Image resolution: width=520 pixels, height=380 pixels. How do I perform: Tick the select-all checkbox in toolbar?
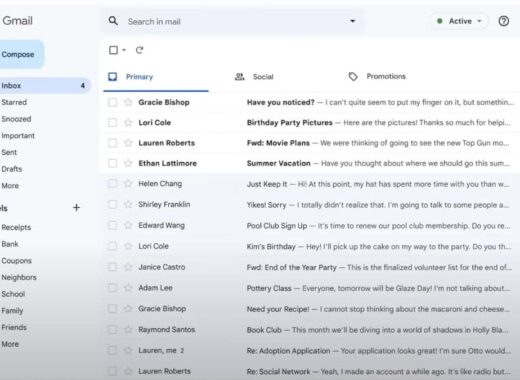(x=113, y=50)
